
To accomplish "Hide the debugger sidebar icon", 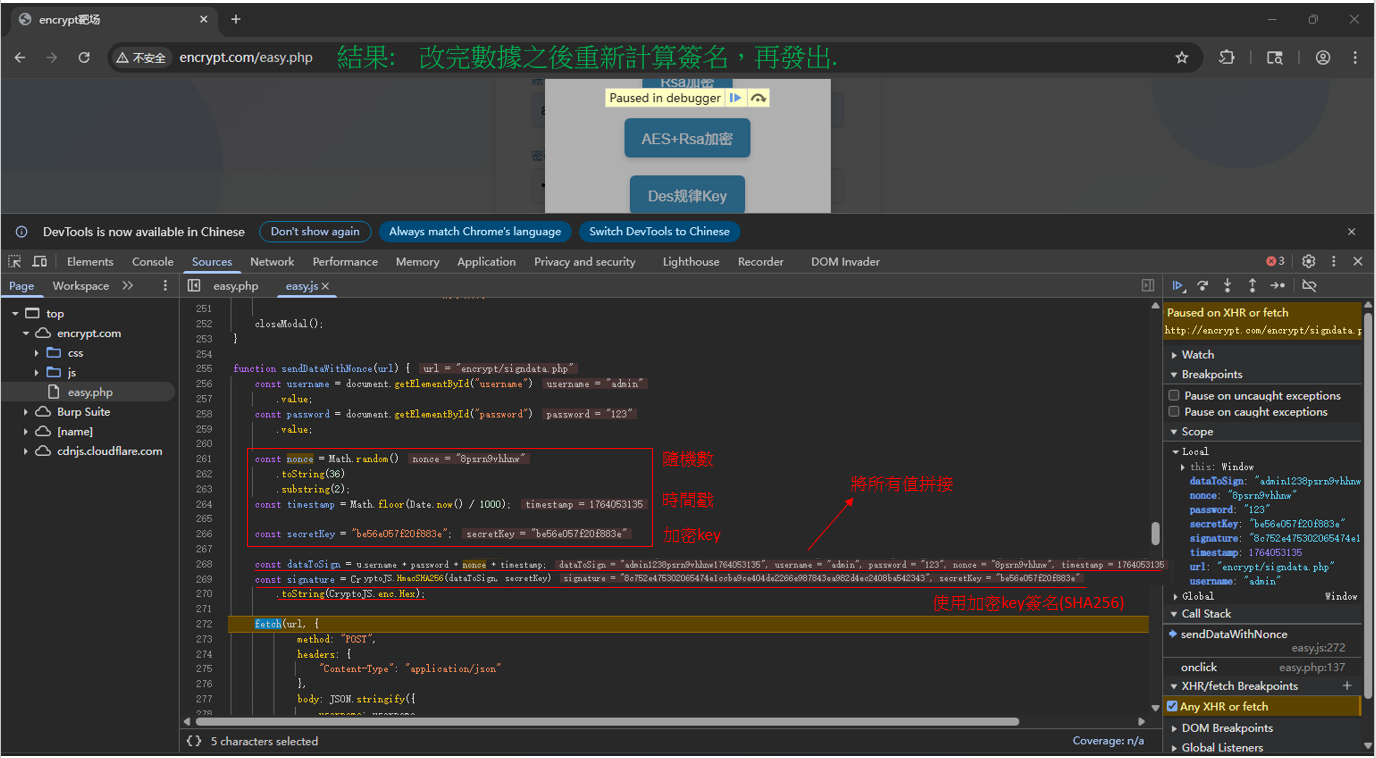I will [x=1148, y=286].
